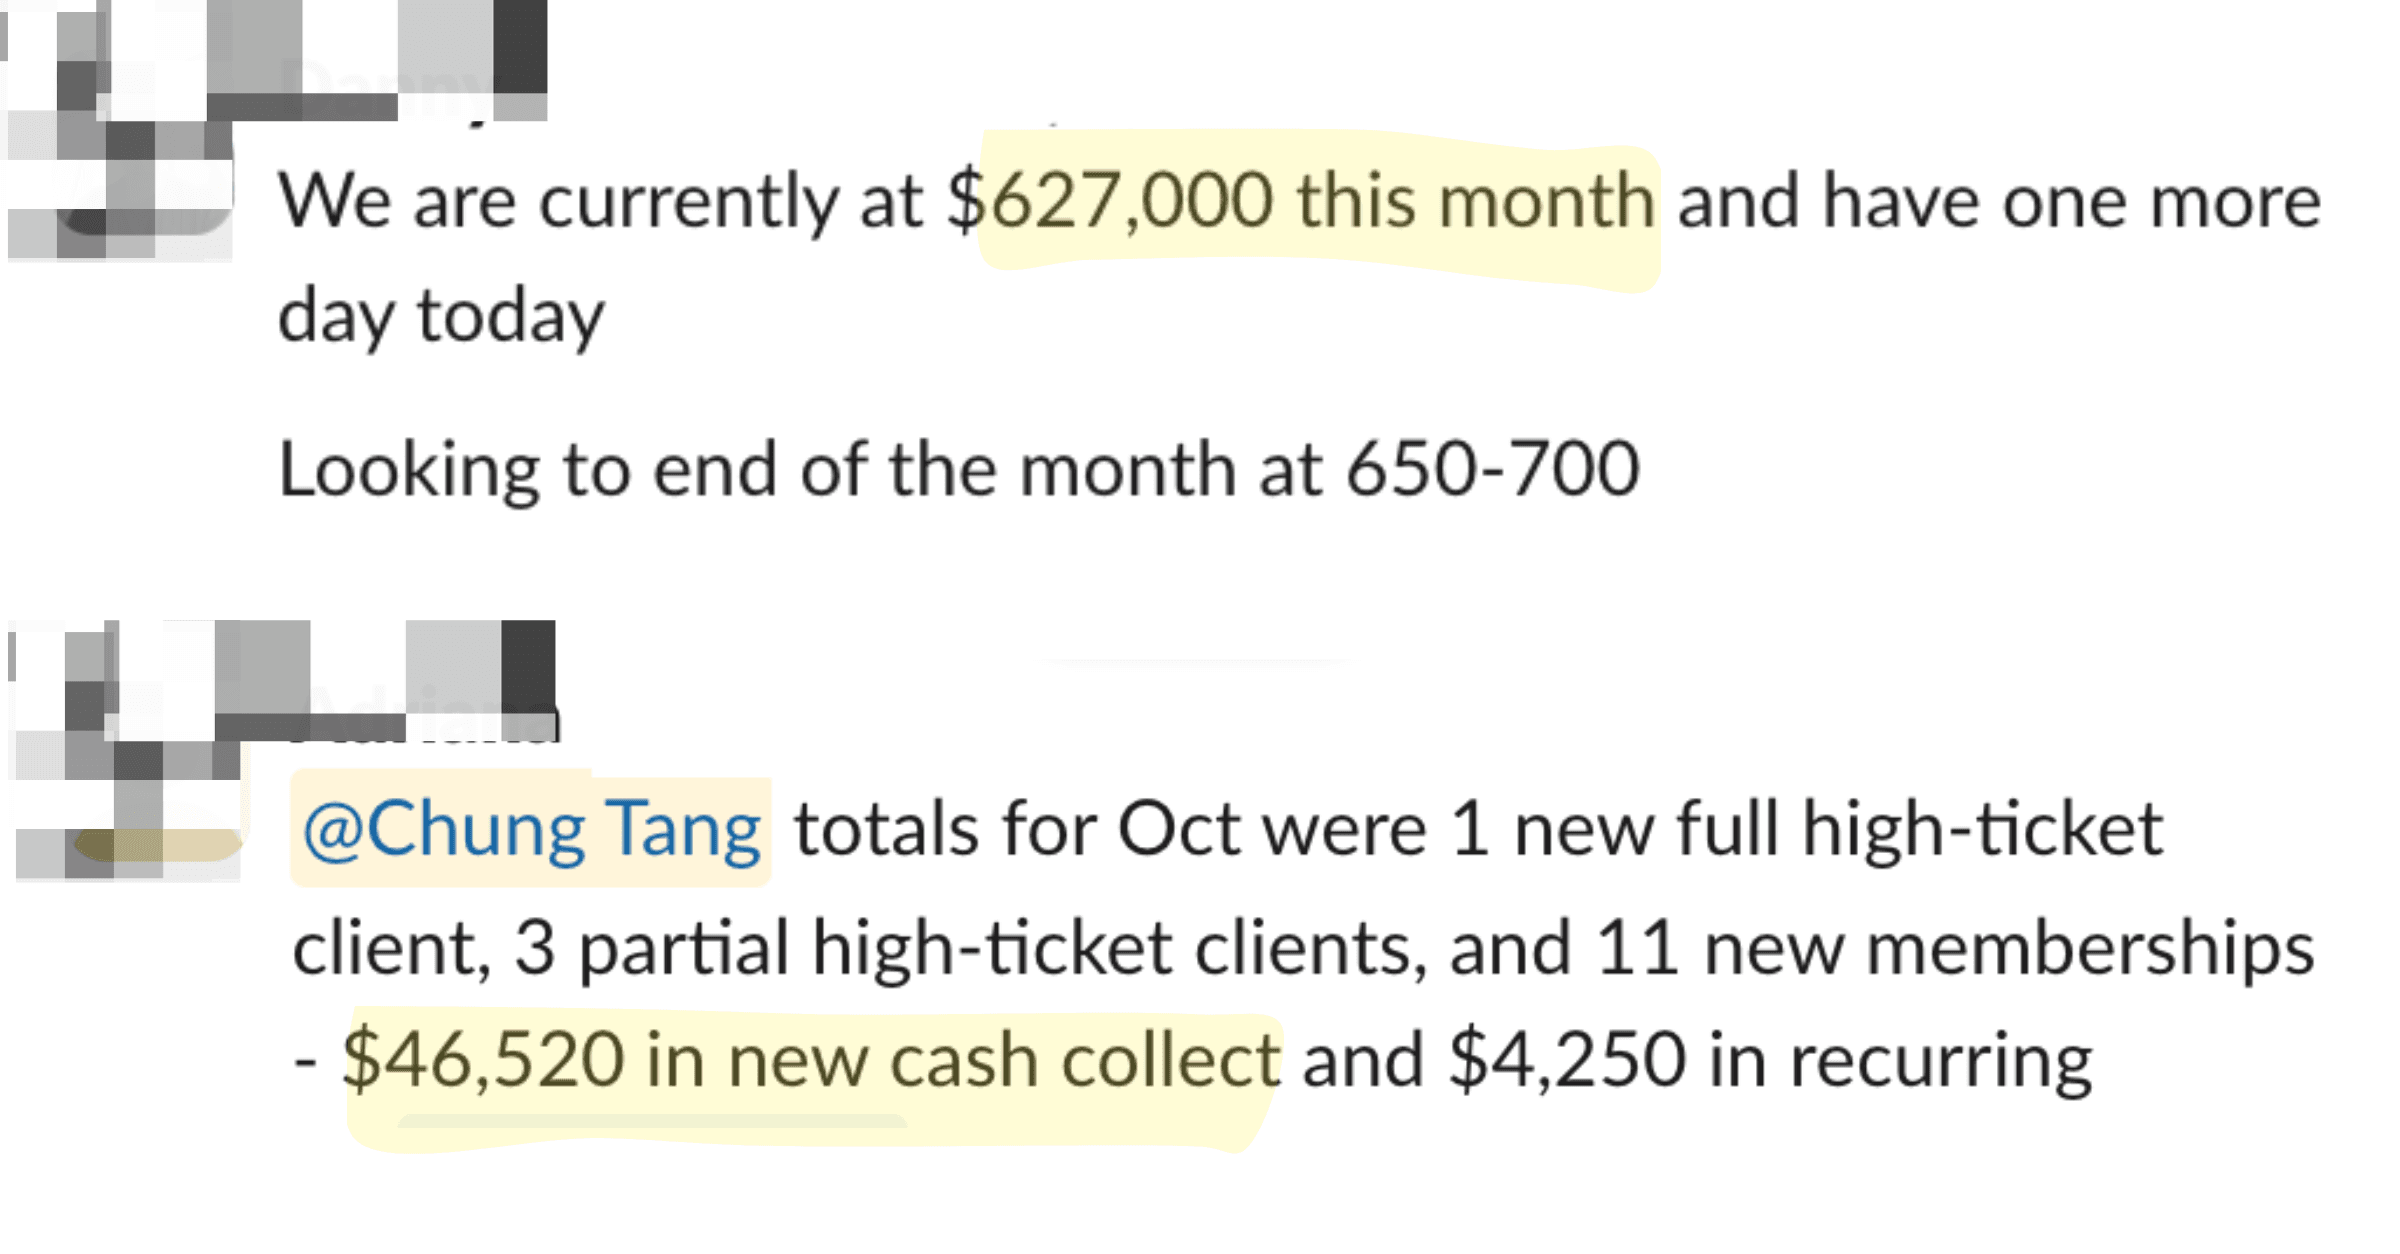The width and height of the screenshot is (2400, 1254).
Task: Click the "Looking to end of the month" message
Action: coord(958,469)
